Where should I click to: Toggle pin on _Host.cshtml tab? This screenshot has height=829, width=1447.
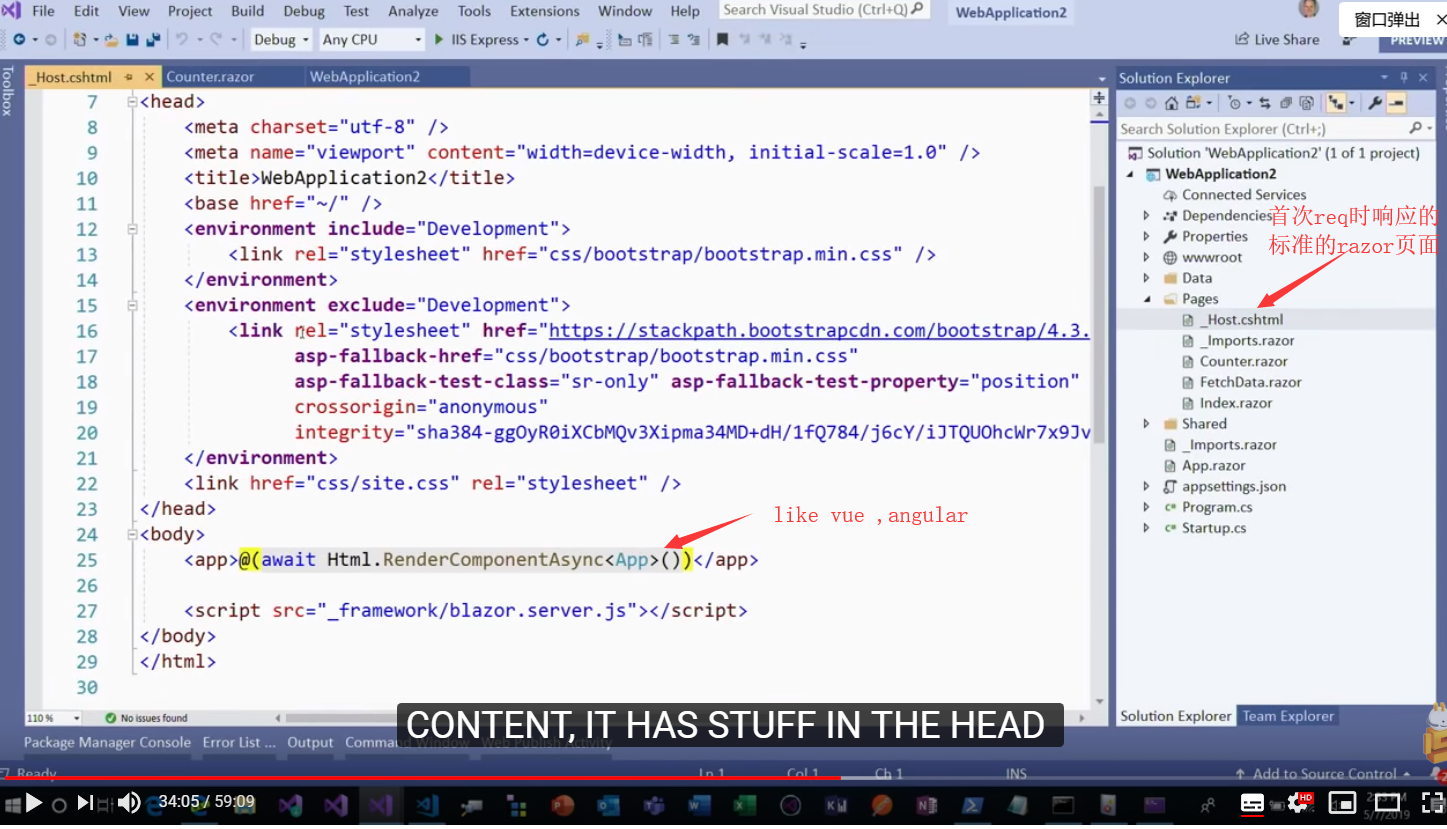click(x=130, y=77)
